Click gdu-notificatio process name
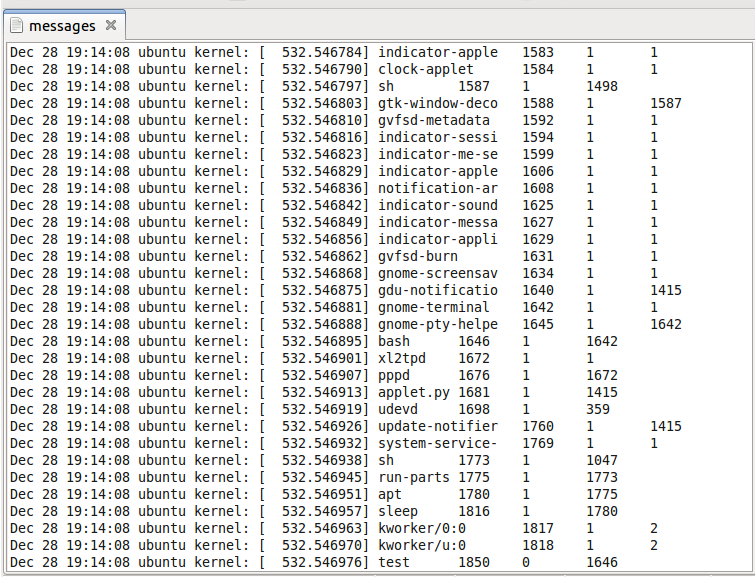The image size is (755, 577). [x=438, y=290]
